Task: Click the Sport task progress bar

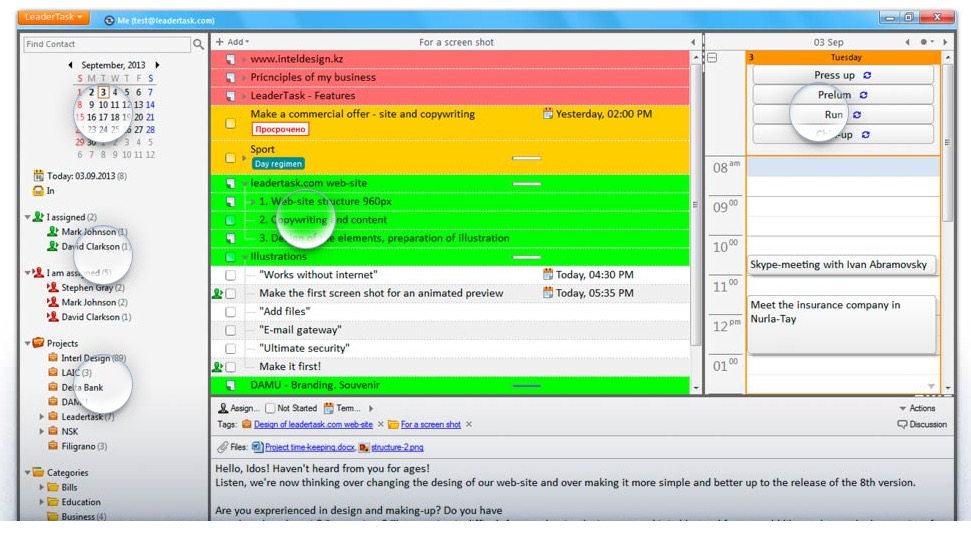Action: pos(527,158)
